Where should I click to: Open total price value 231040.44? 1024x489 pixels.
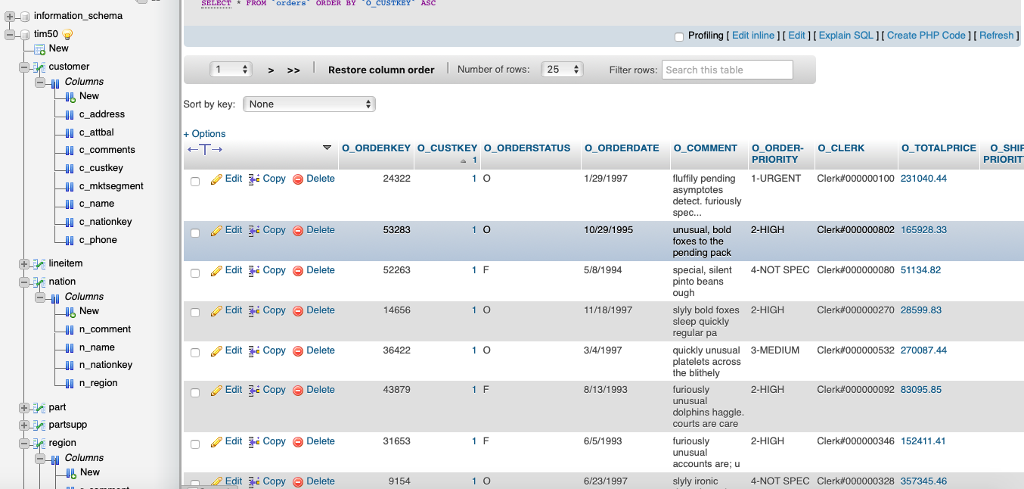pos(923,178)
